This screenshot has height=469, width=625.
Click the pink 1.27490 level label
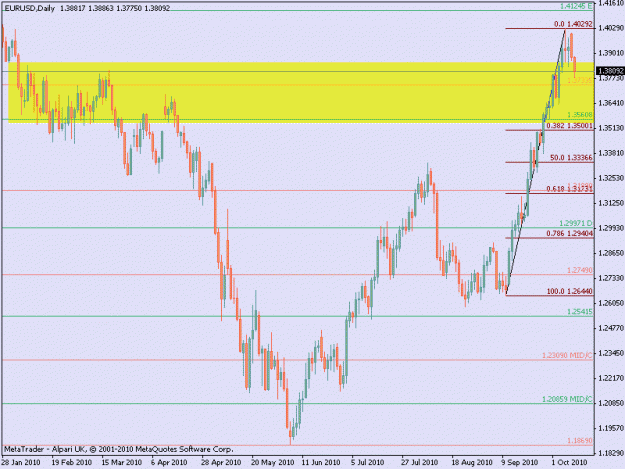click(x=580, y=270)
